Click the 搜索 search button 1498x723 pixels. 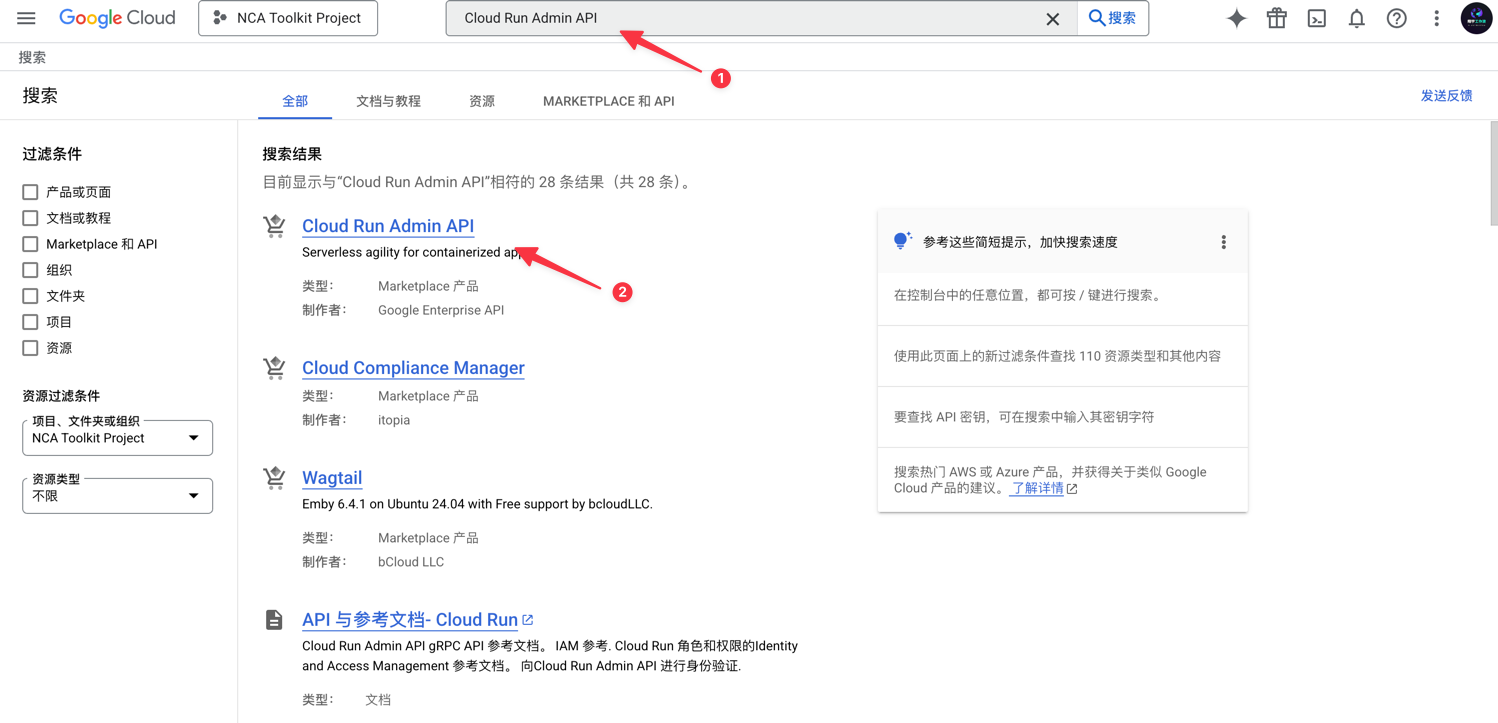pos(1112,18)
